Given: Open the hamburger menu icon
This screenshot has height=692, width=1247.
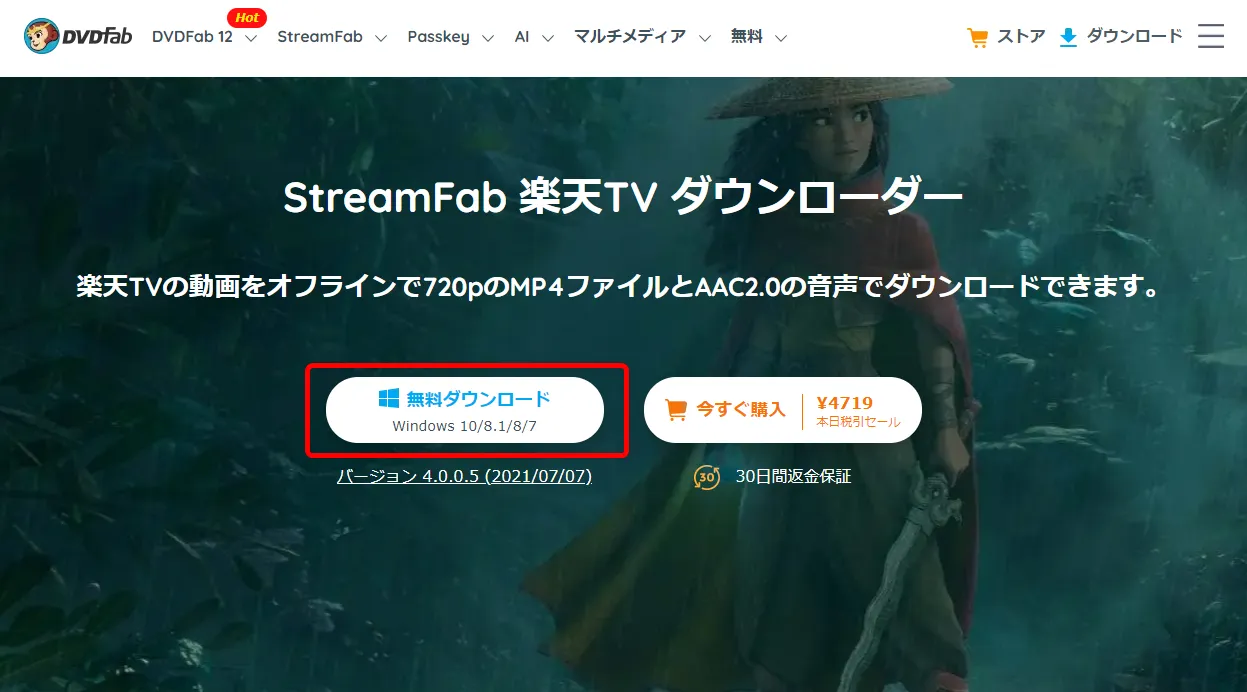Looking at the screenshot, I should (x=1211, y=36).
